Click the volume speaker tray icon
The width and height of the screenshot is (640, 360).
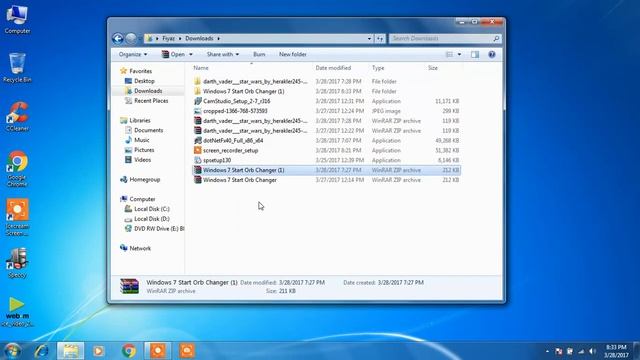pos(592,351)
